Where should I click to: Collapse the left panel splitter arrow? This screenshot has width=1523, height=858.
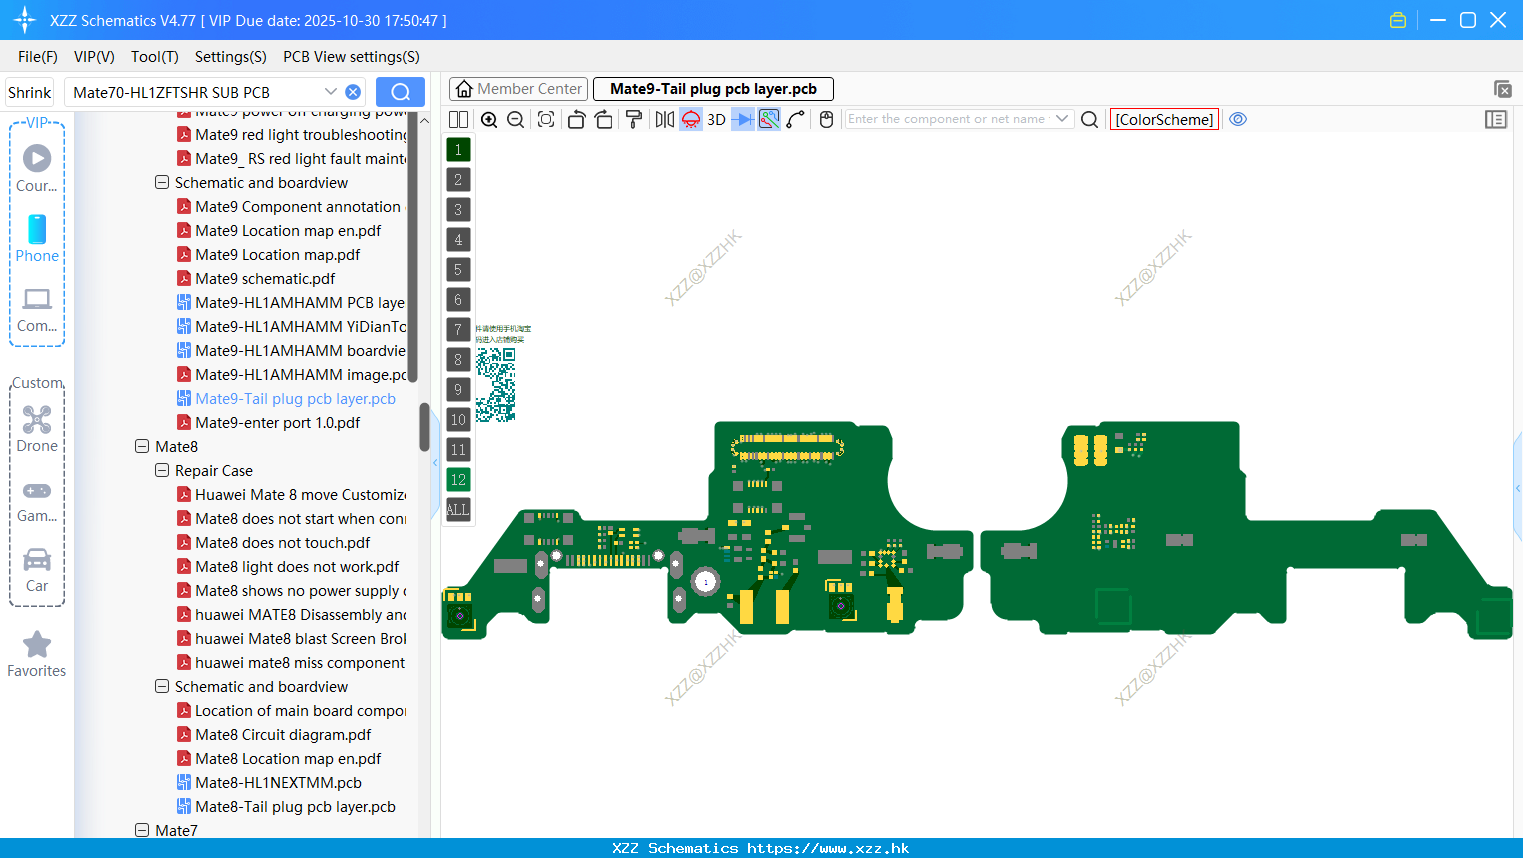tap(435, 463)
